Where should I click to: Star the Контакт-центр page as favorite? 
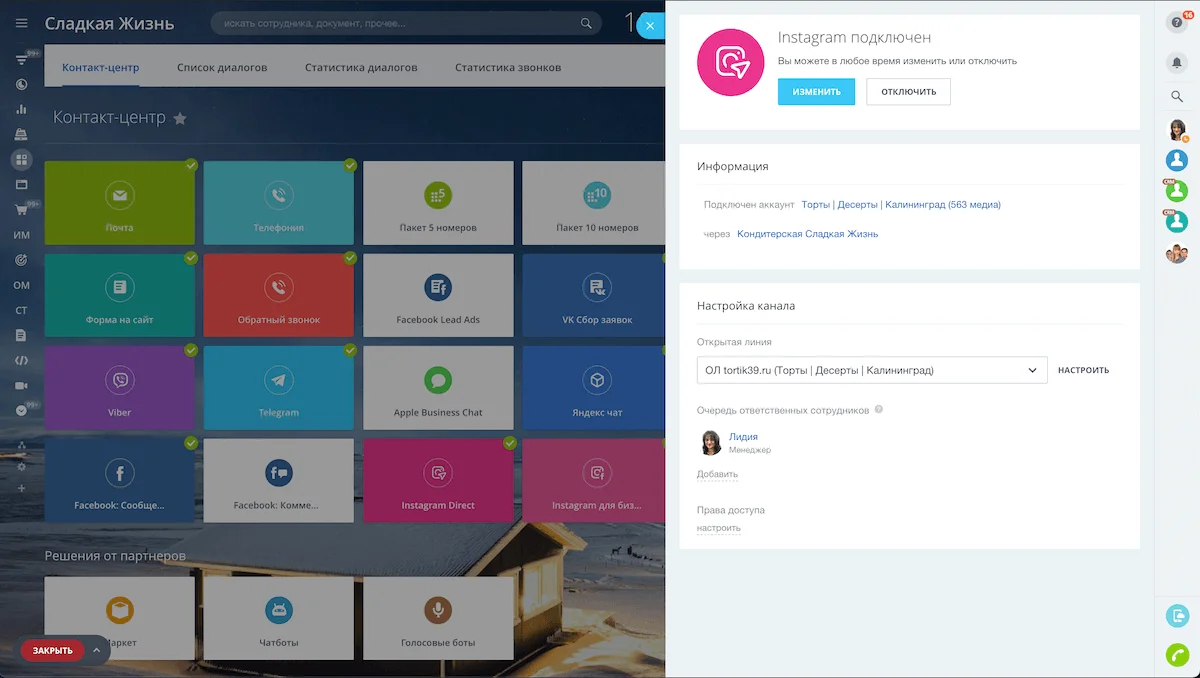[180, 119]
